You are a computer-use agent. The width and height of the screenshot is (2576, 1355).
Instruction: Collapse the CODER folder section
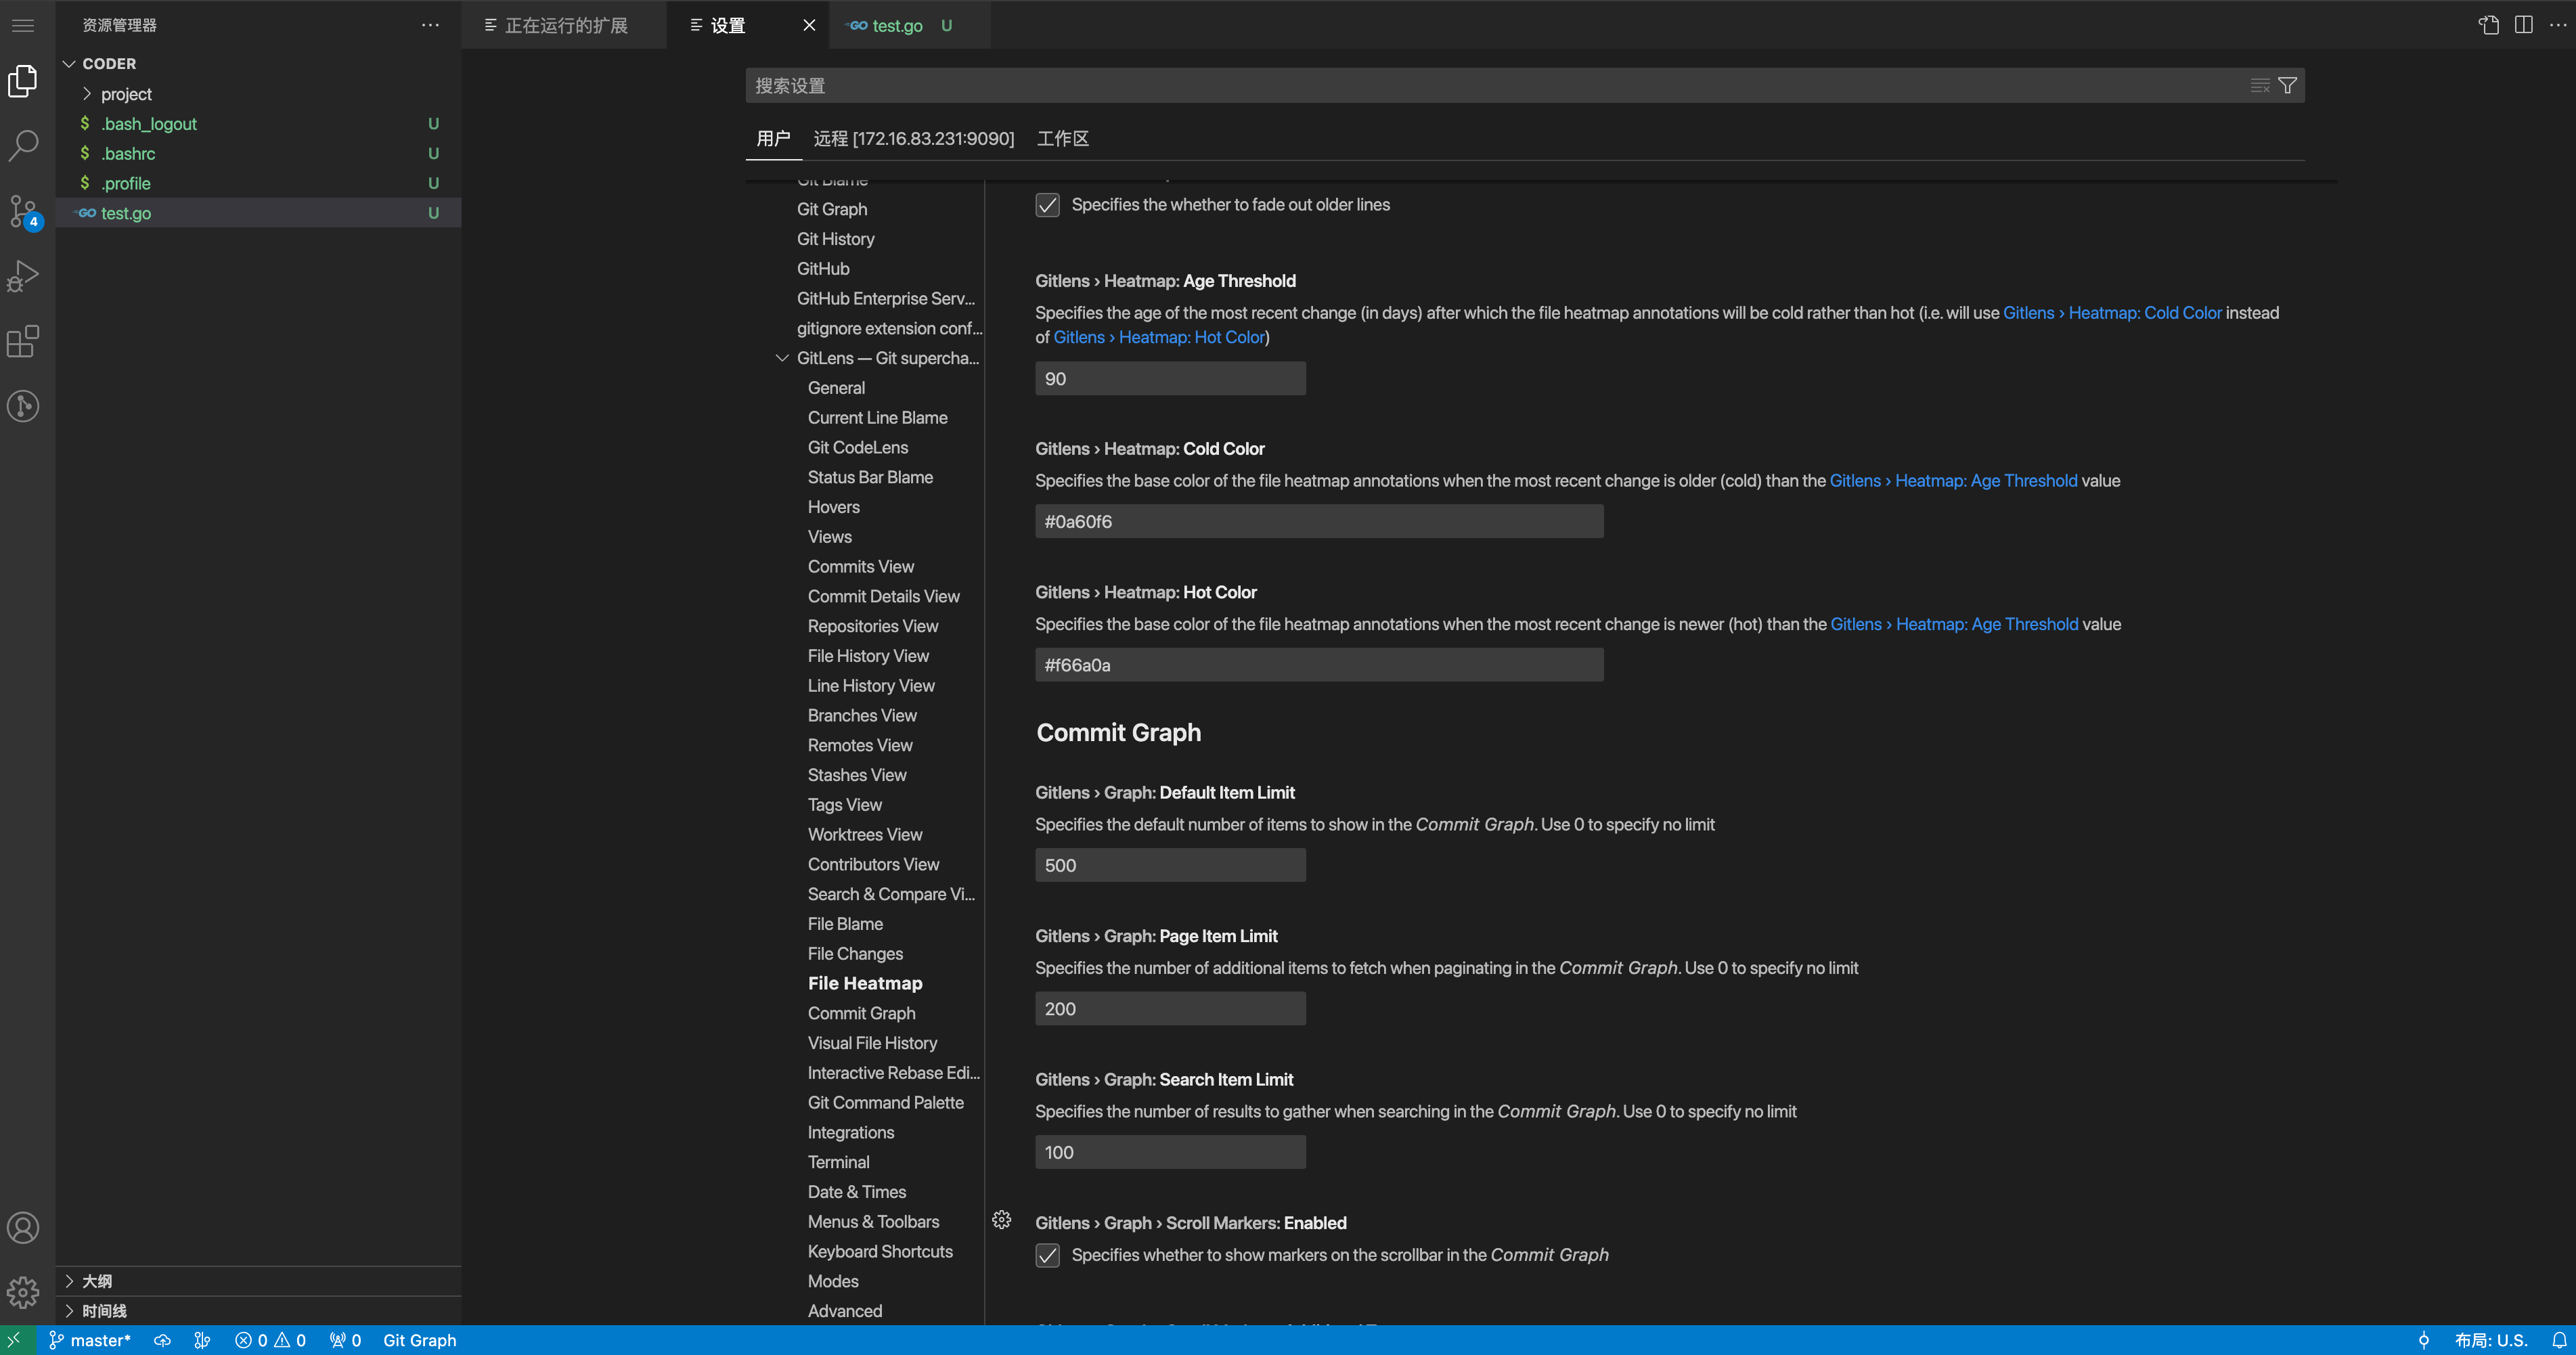pos(258,63)
